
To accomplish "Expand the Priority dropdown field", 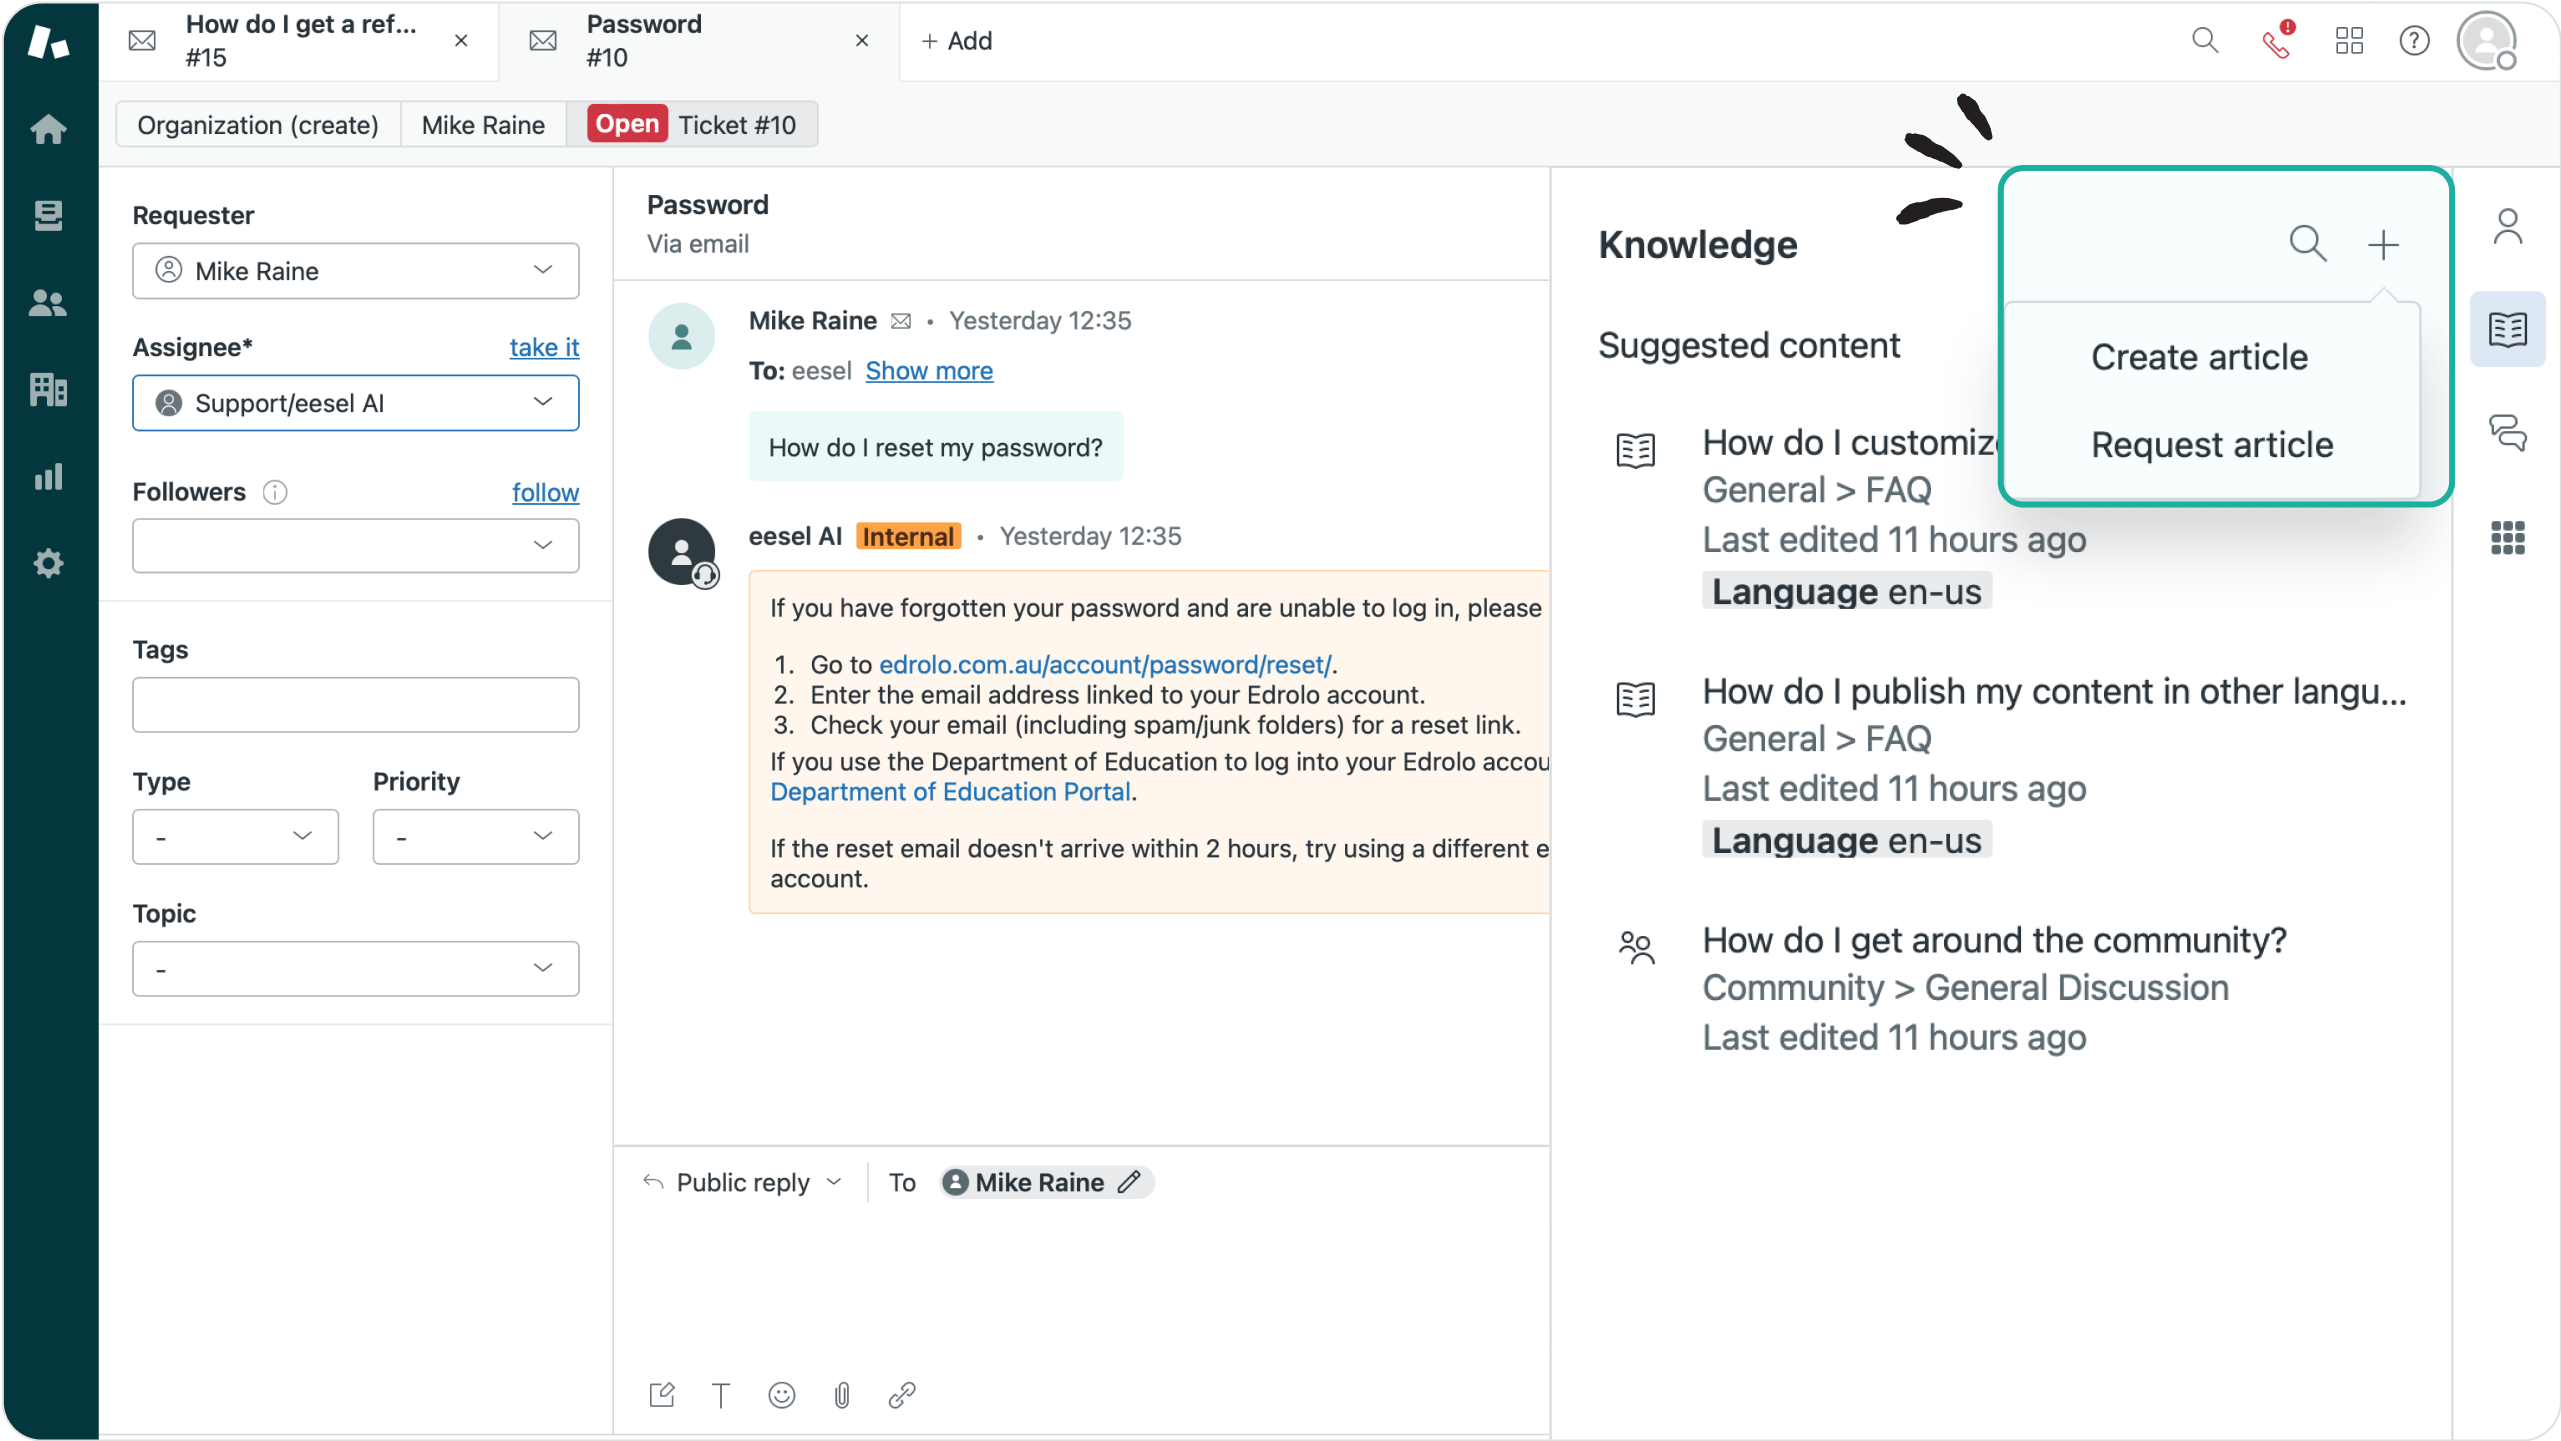I will tap(475, 836).
